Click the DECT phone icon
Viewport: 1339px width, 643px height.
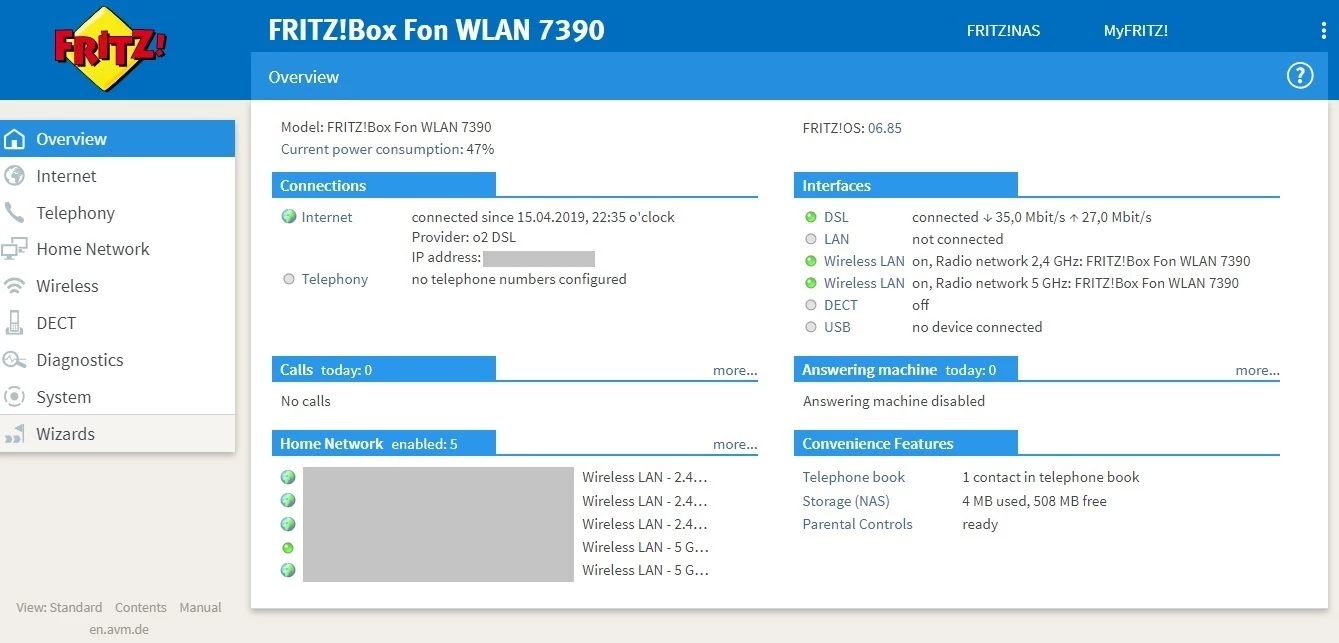point(15,323)
